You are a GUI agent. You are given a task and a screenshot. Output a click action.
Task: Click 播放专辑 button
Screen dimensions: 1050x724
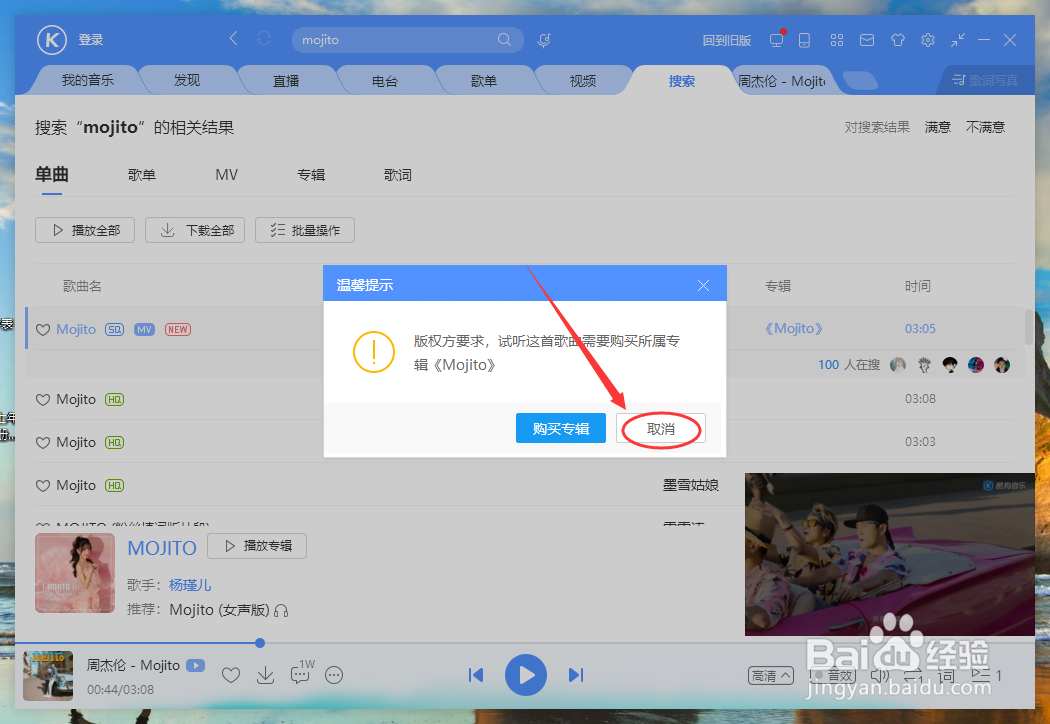[x=257, y=546]
